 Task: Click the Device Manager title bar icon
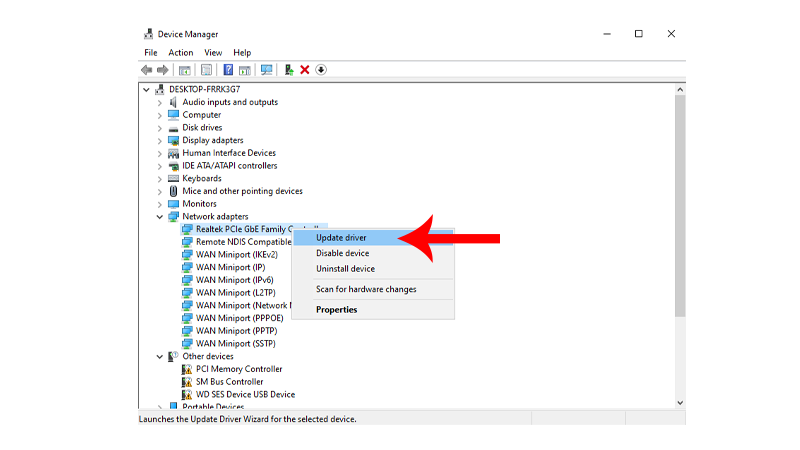point(148,34)
